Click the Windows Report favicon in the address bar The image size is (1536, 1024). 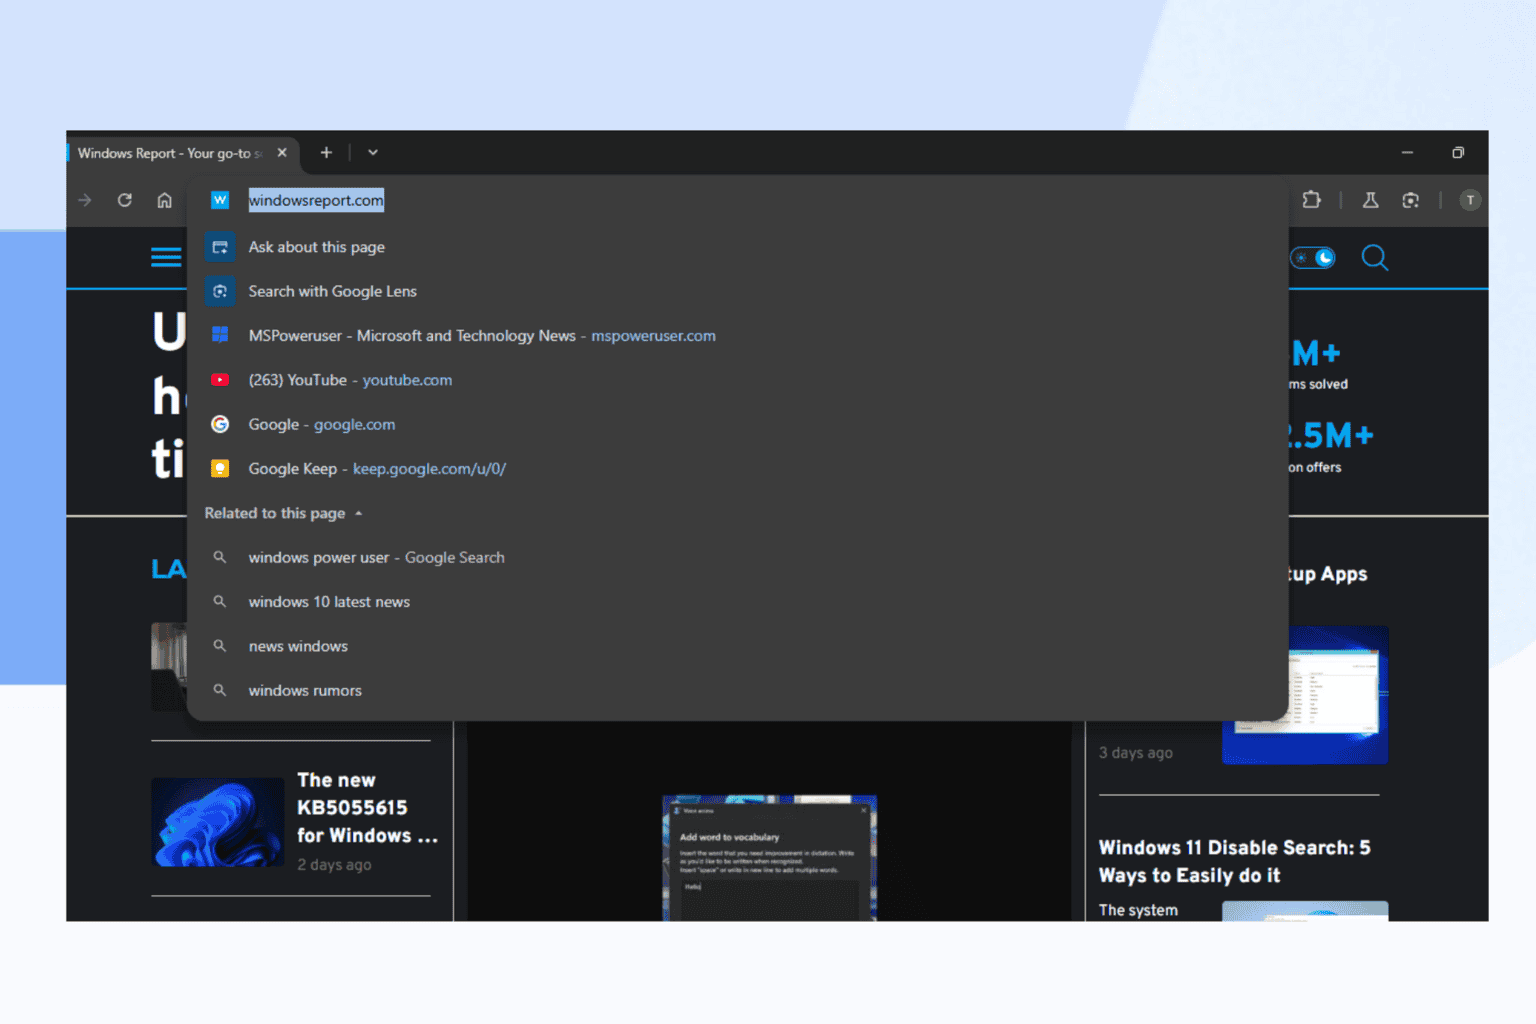220,200
